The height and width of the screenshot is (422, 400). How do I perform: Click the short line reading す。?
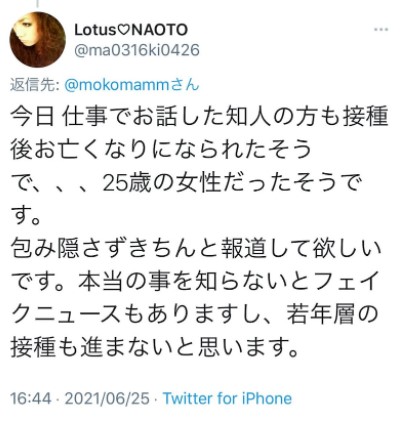pyautogui.click(x=26, y=216)
